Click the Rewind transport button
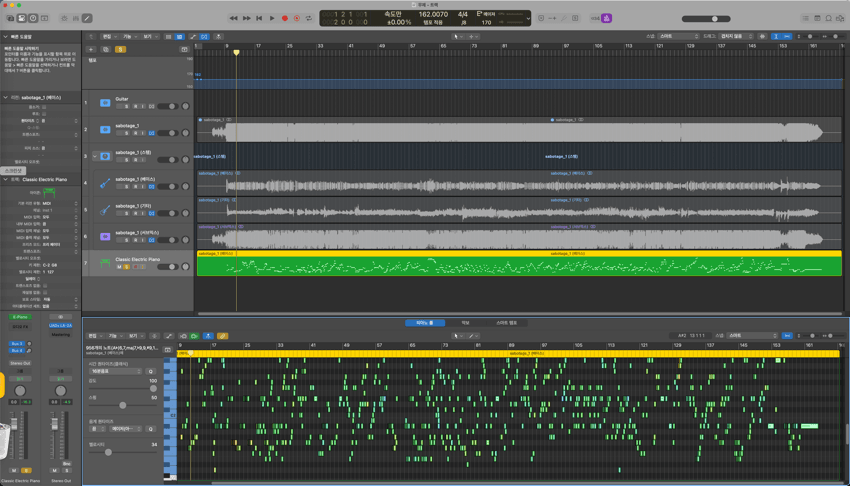Image resolution: width=850 pixels, height=486 pixels. tap(234, 18)
